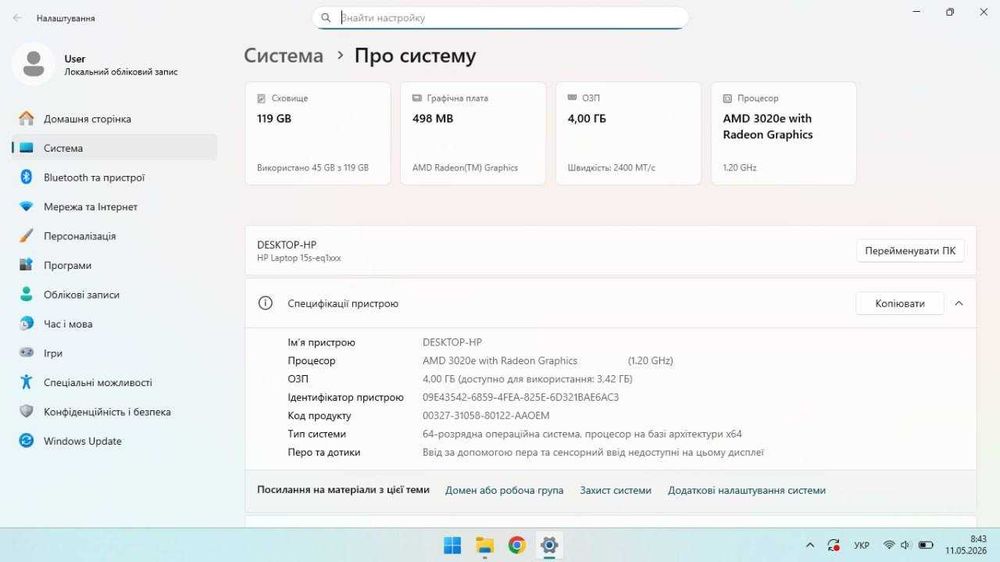The height and width of the screenshot is (562, 1000).
Task: Click the back arrow beside Налаштування
Action: pos(17,18)
